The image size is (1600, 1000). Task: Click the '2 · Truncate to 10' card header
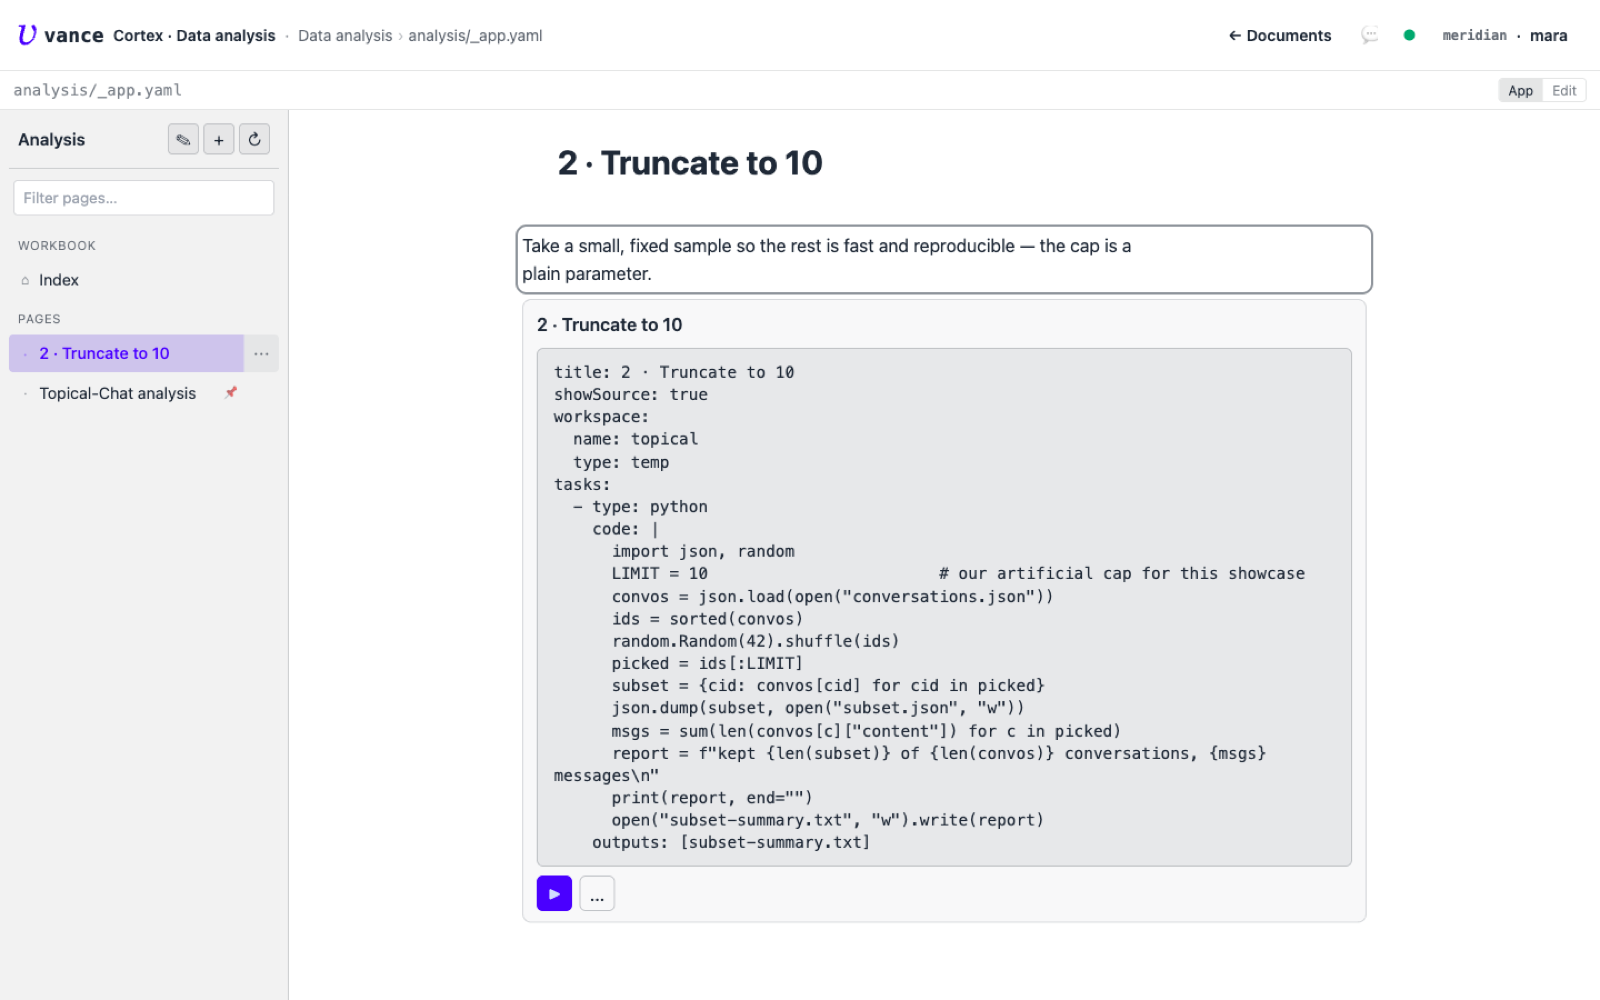(x=609, y=324)
